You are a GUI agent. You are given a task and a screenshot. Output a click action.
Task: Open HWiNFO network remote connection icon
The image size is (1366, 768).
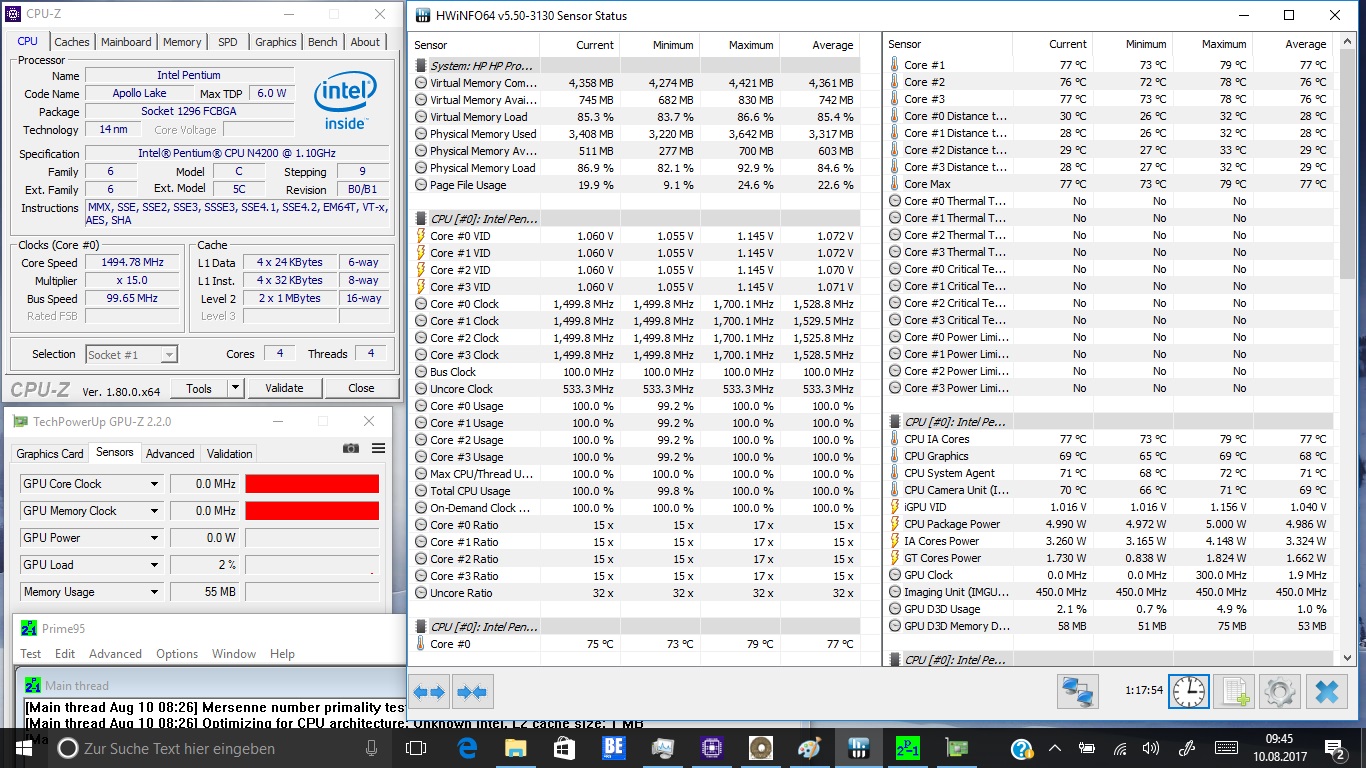(x=1078, y=691)
